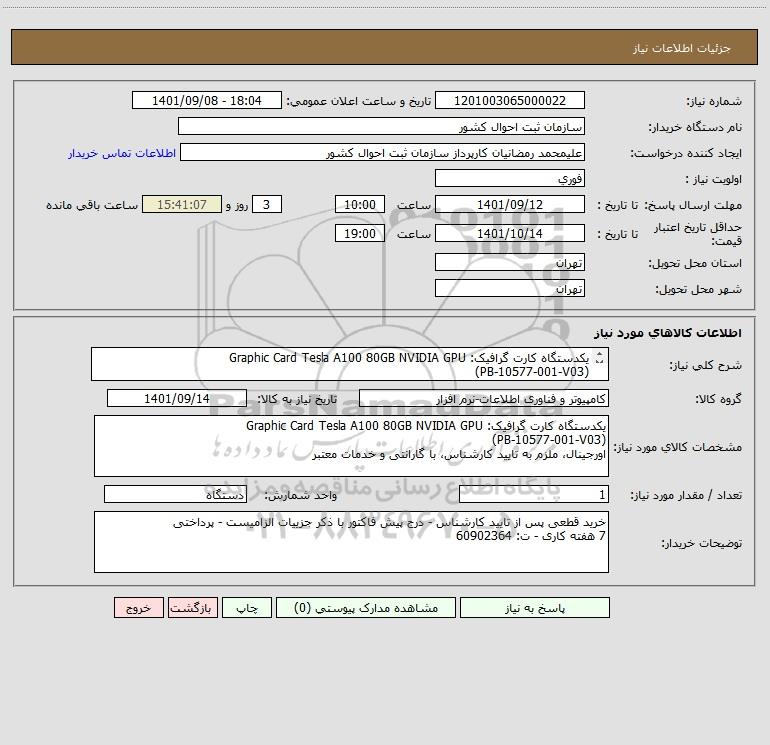This screenshot has width=770, height=745.
Task: Click the description box scroll stepper arrows
Action: coord(599,358)
